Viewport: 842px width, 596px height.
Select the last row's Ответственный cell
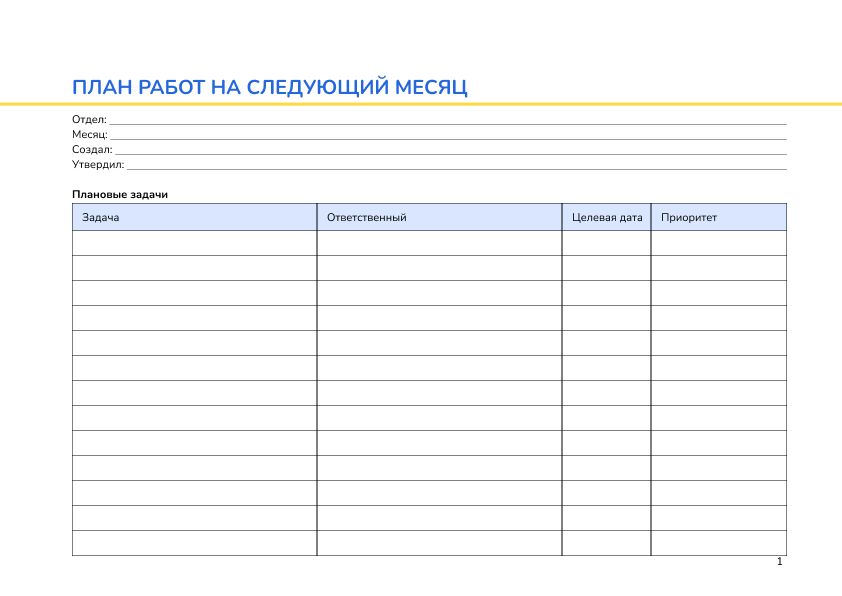(x=439, y=543)
